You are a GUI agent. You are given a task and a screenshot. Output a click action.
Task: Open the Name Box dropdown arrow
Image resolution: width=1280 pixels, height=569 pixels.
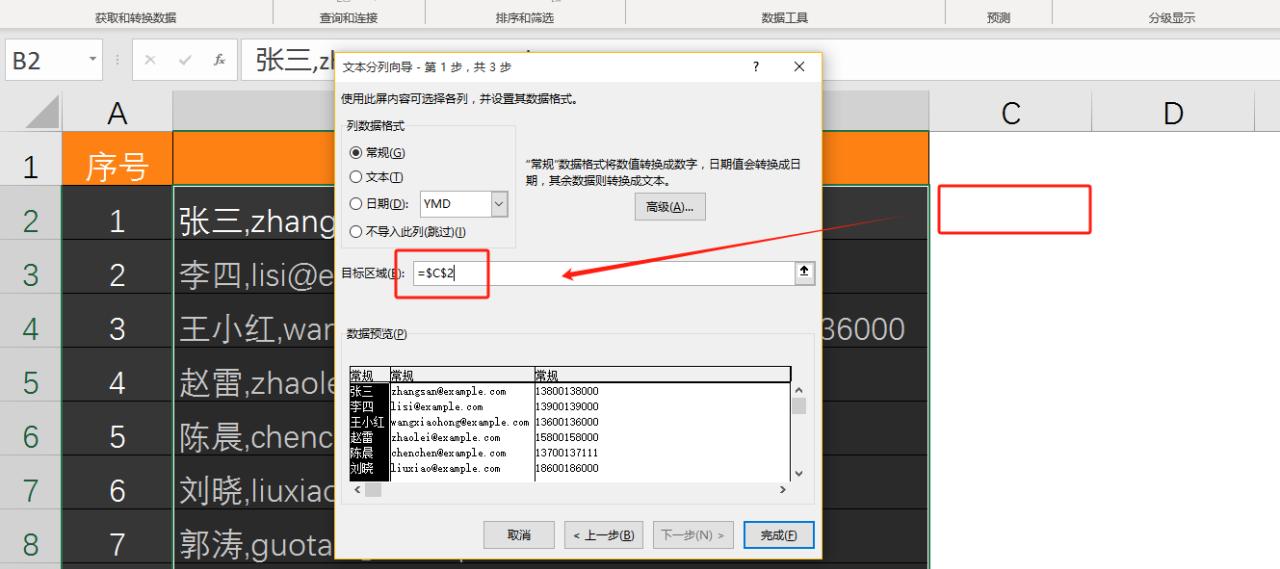[93, 60]
